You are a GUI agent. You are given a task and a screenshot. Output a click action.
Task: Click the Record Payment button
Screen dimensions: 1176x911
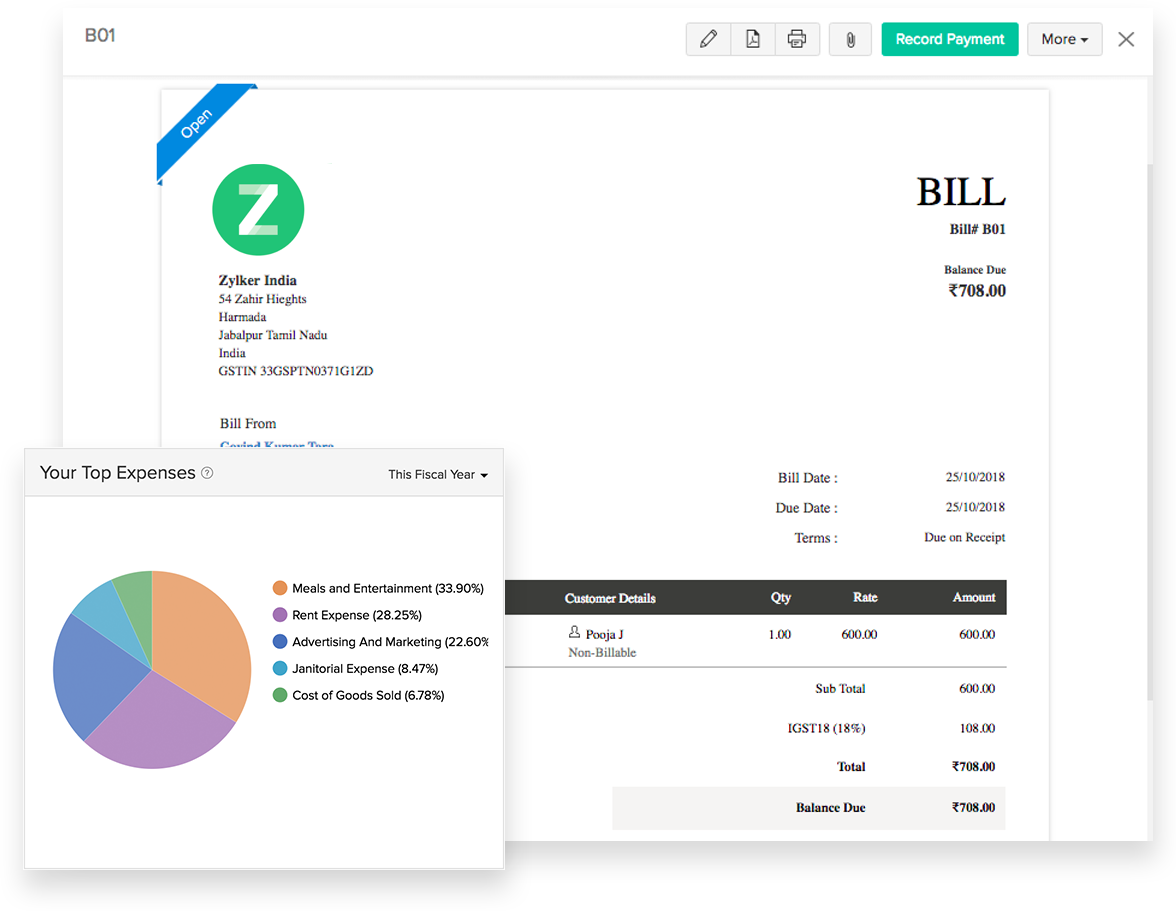click(x=949, y=38)
